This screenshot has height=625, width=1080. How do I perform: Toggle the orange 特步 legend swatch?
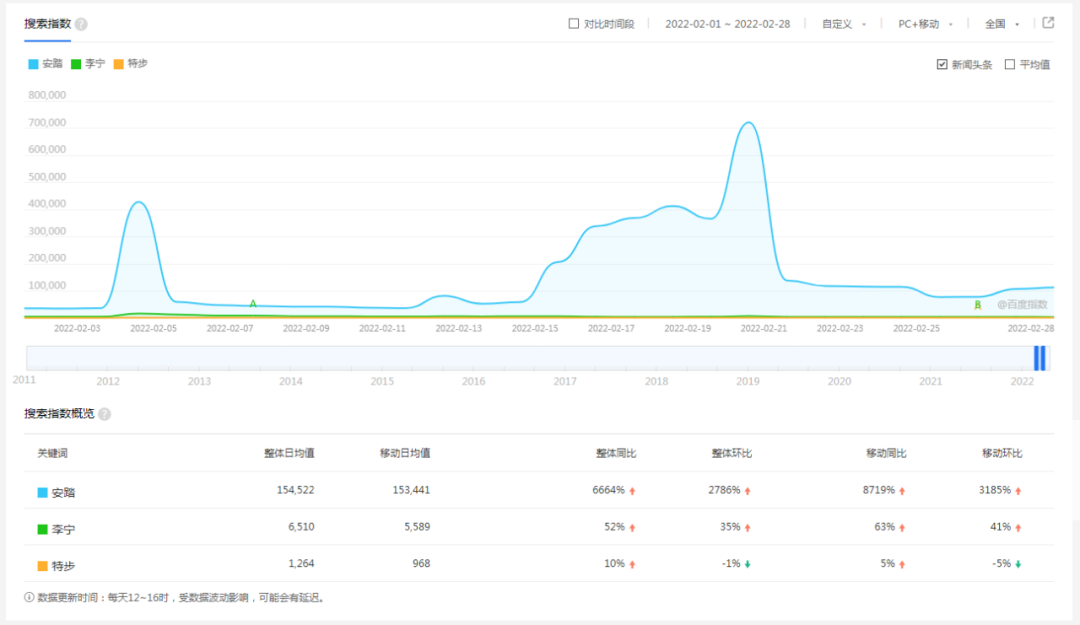pos(118,64)
